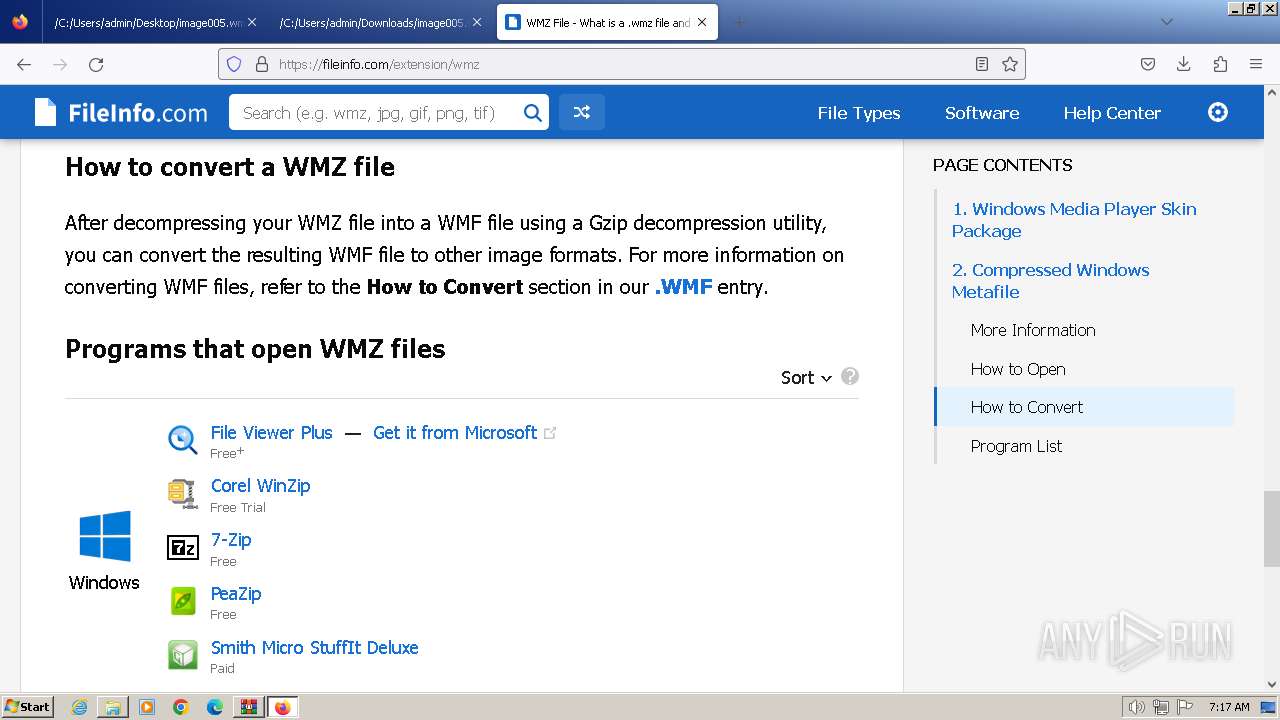
Task: Click the search magnifier button
Action: [x=533, y=113]
